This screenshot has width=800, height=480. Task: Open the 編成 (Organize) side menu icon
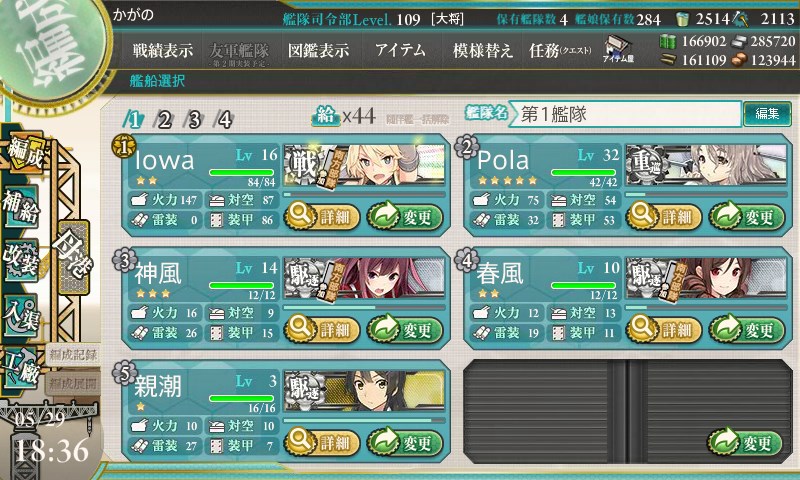coord(24,153)
